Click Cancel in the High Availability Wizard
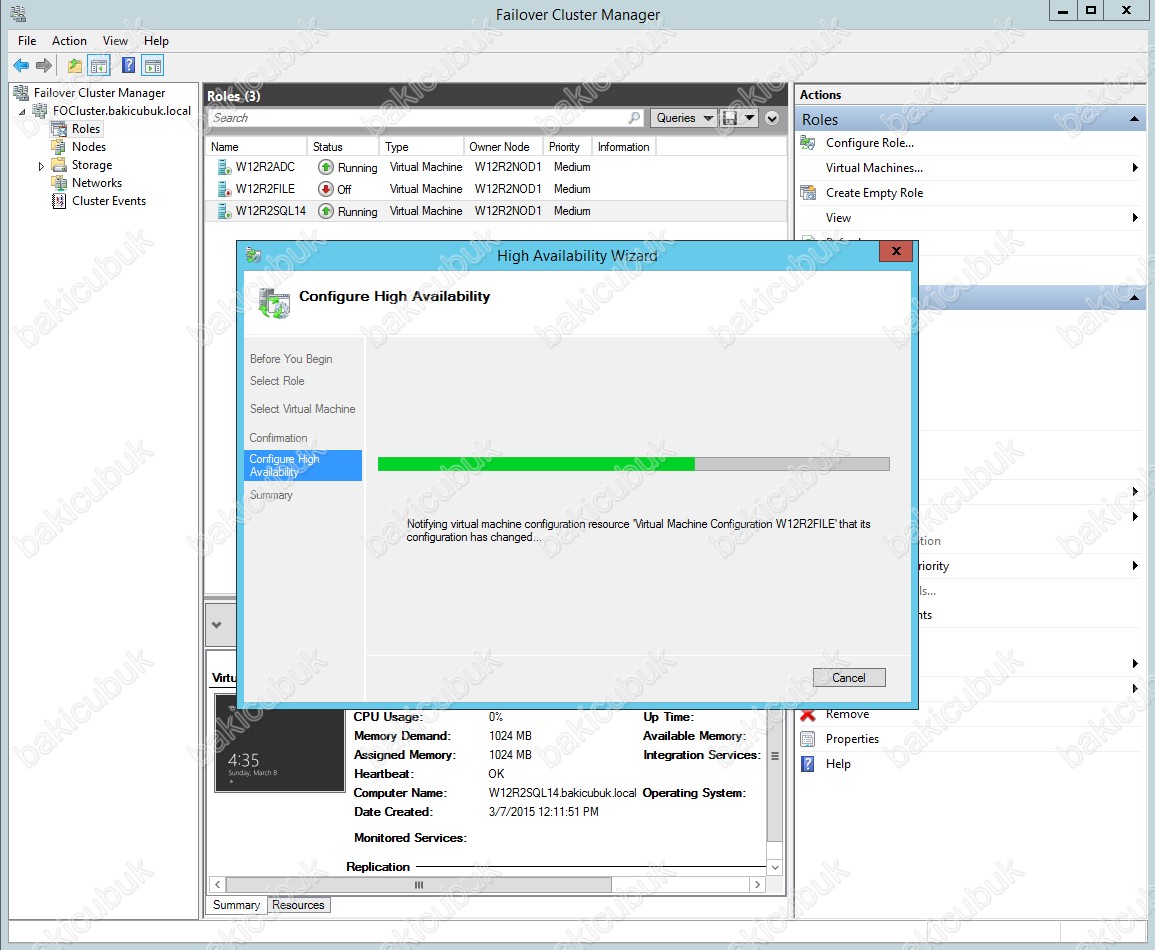Screen dimensions: 1155x950 [849, 678]
